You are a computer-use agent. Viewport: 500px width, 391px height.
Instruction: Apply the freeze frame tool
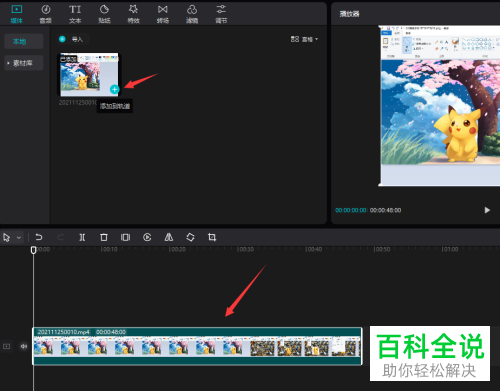point(125,237)
